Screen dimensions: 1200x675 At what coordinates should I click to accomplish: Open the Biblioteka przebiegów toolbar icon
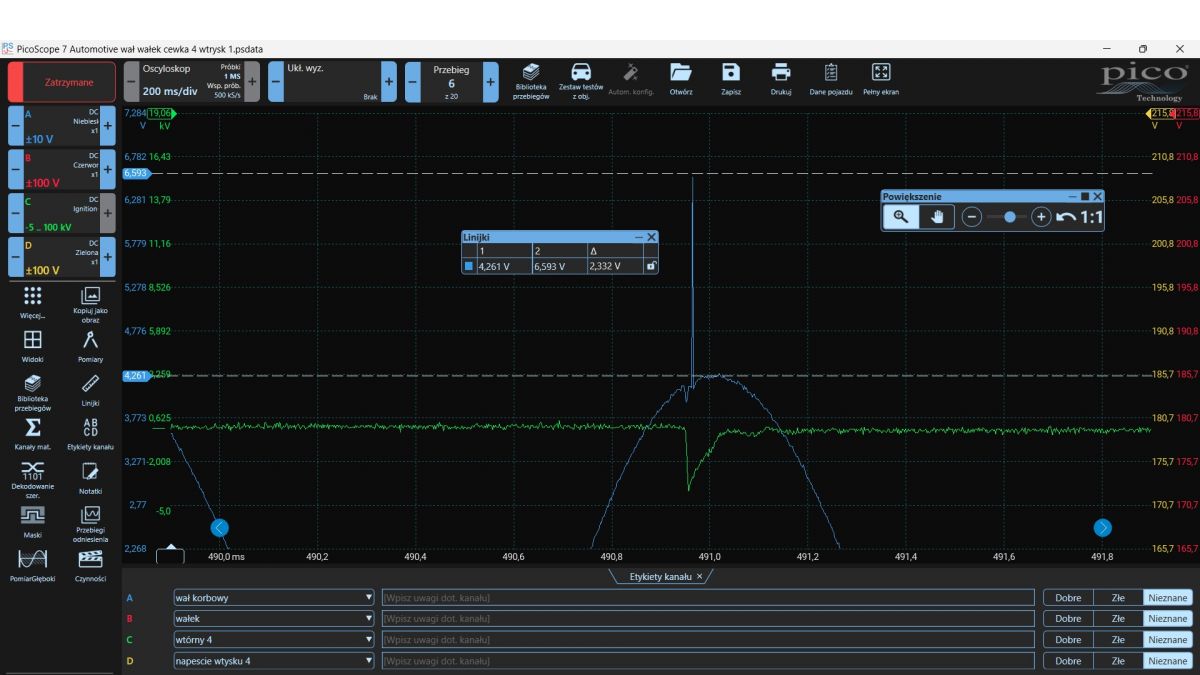[532, 73]
